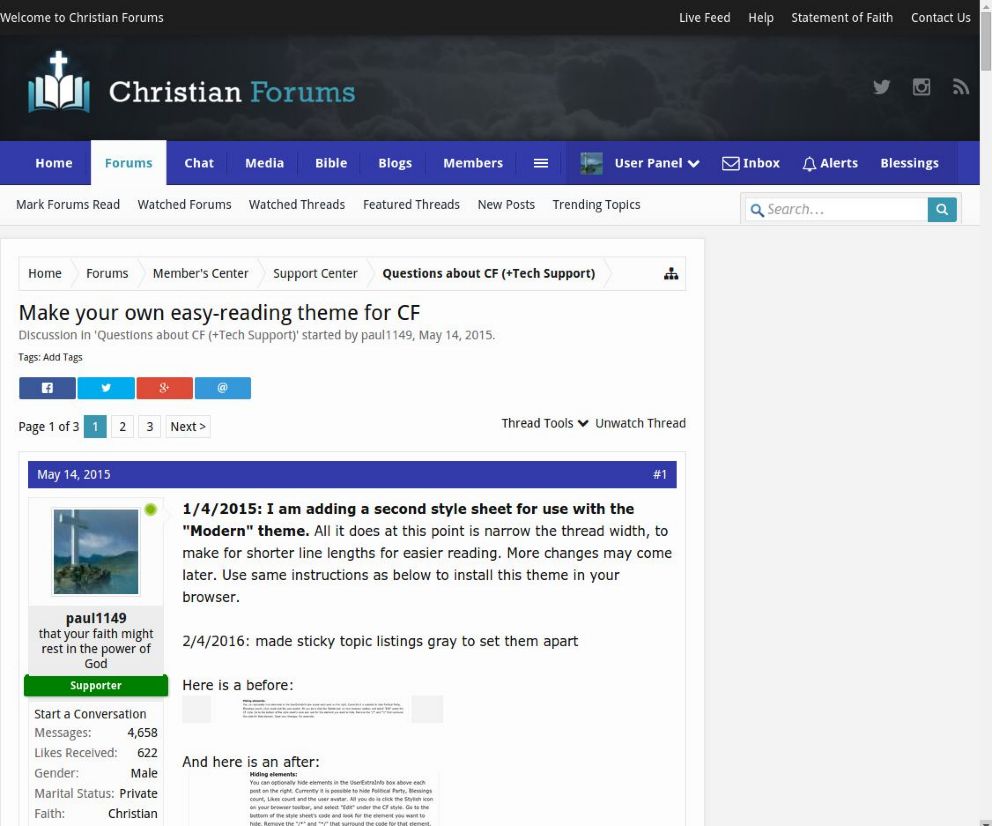992x826 pixels.
Task: Unwatch this thread
Action: (640, 423)
